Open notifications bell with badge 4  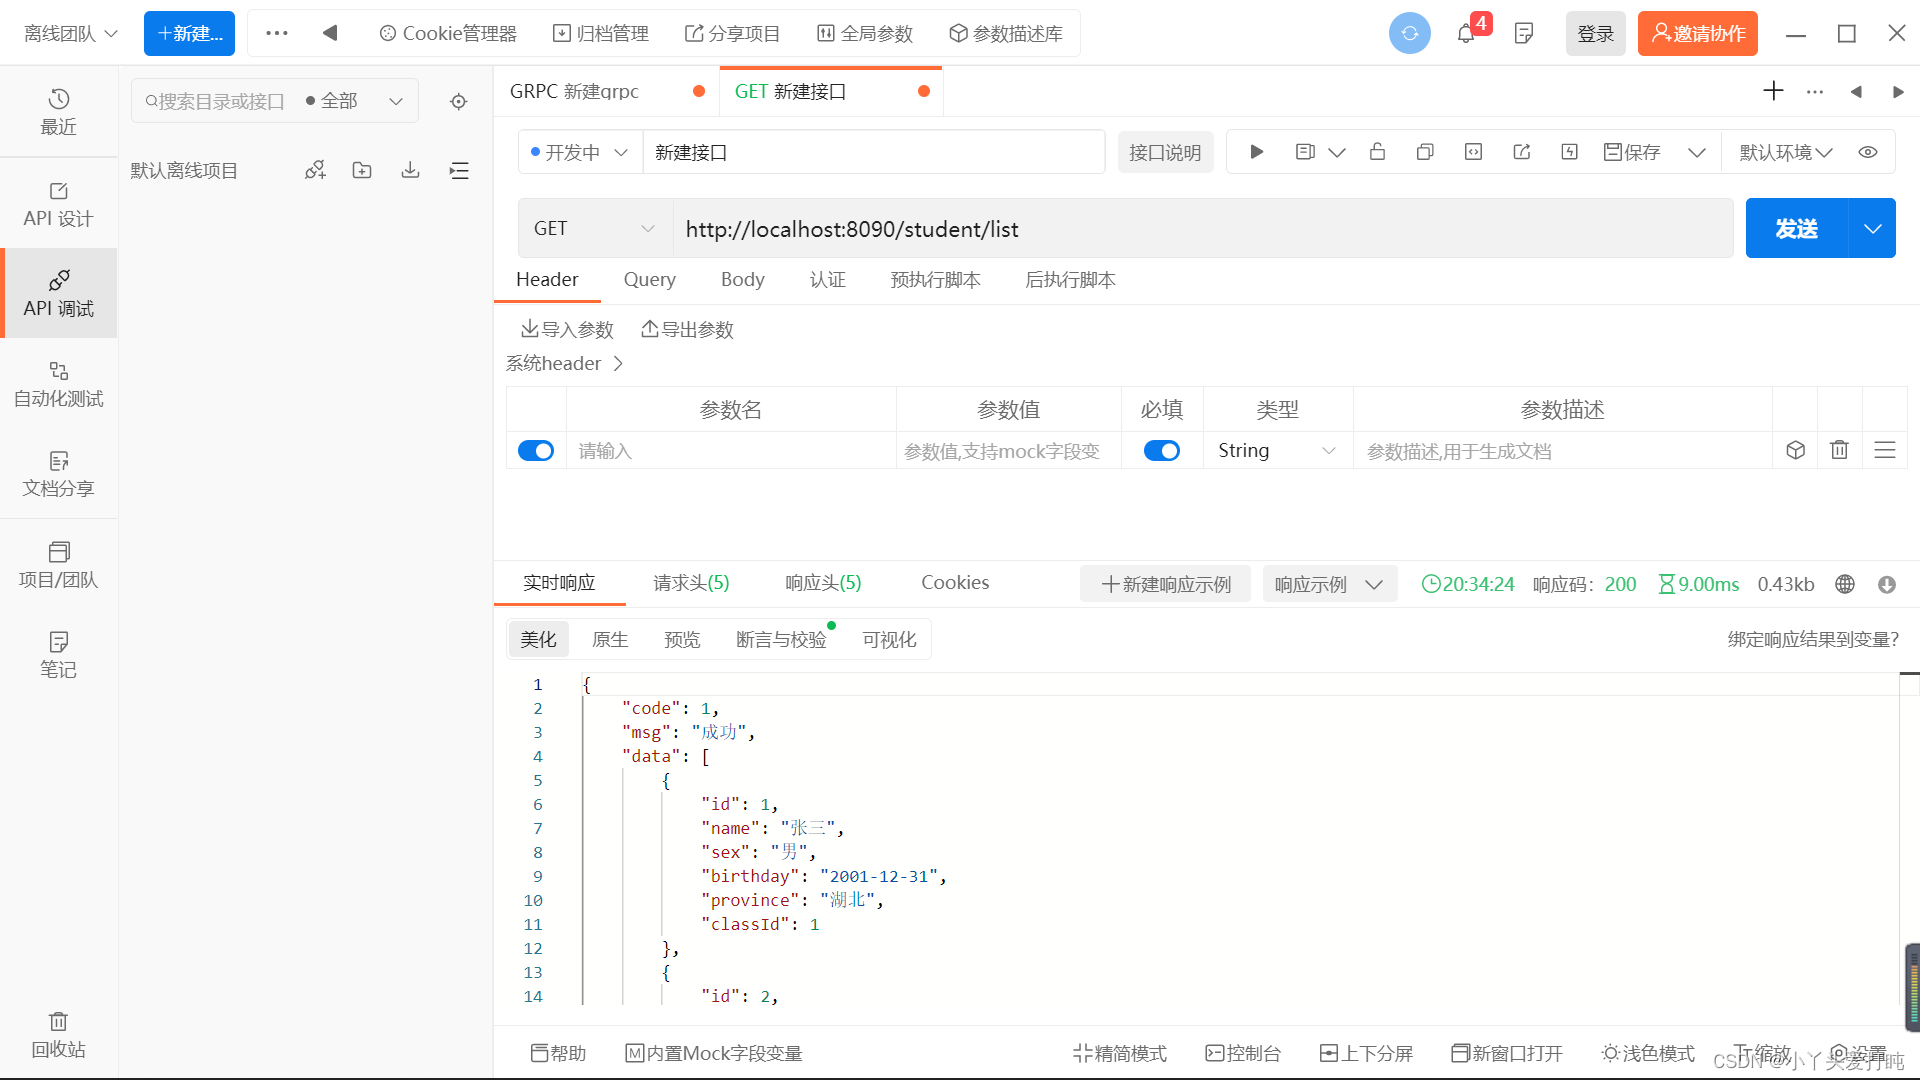point(1467,33)
